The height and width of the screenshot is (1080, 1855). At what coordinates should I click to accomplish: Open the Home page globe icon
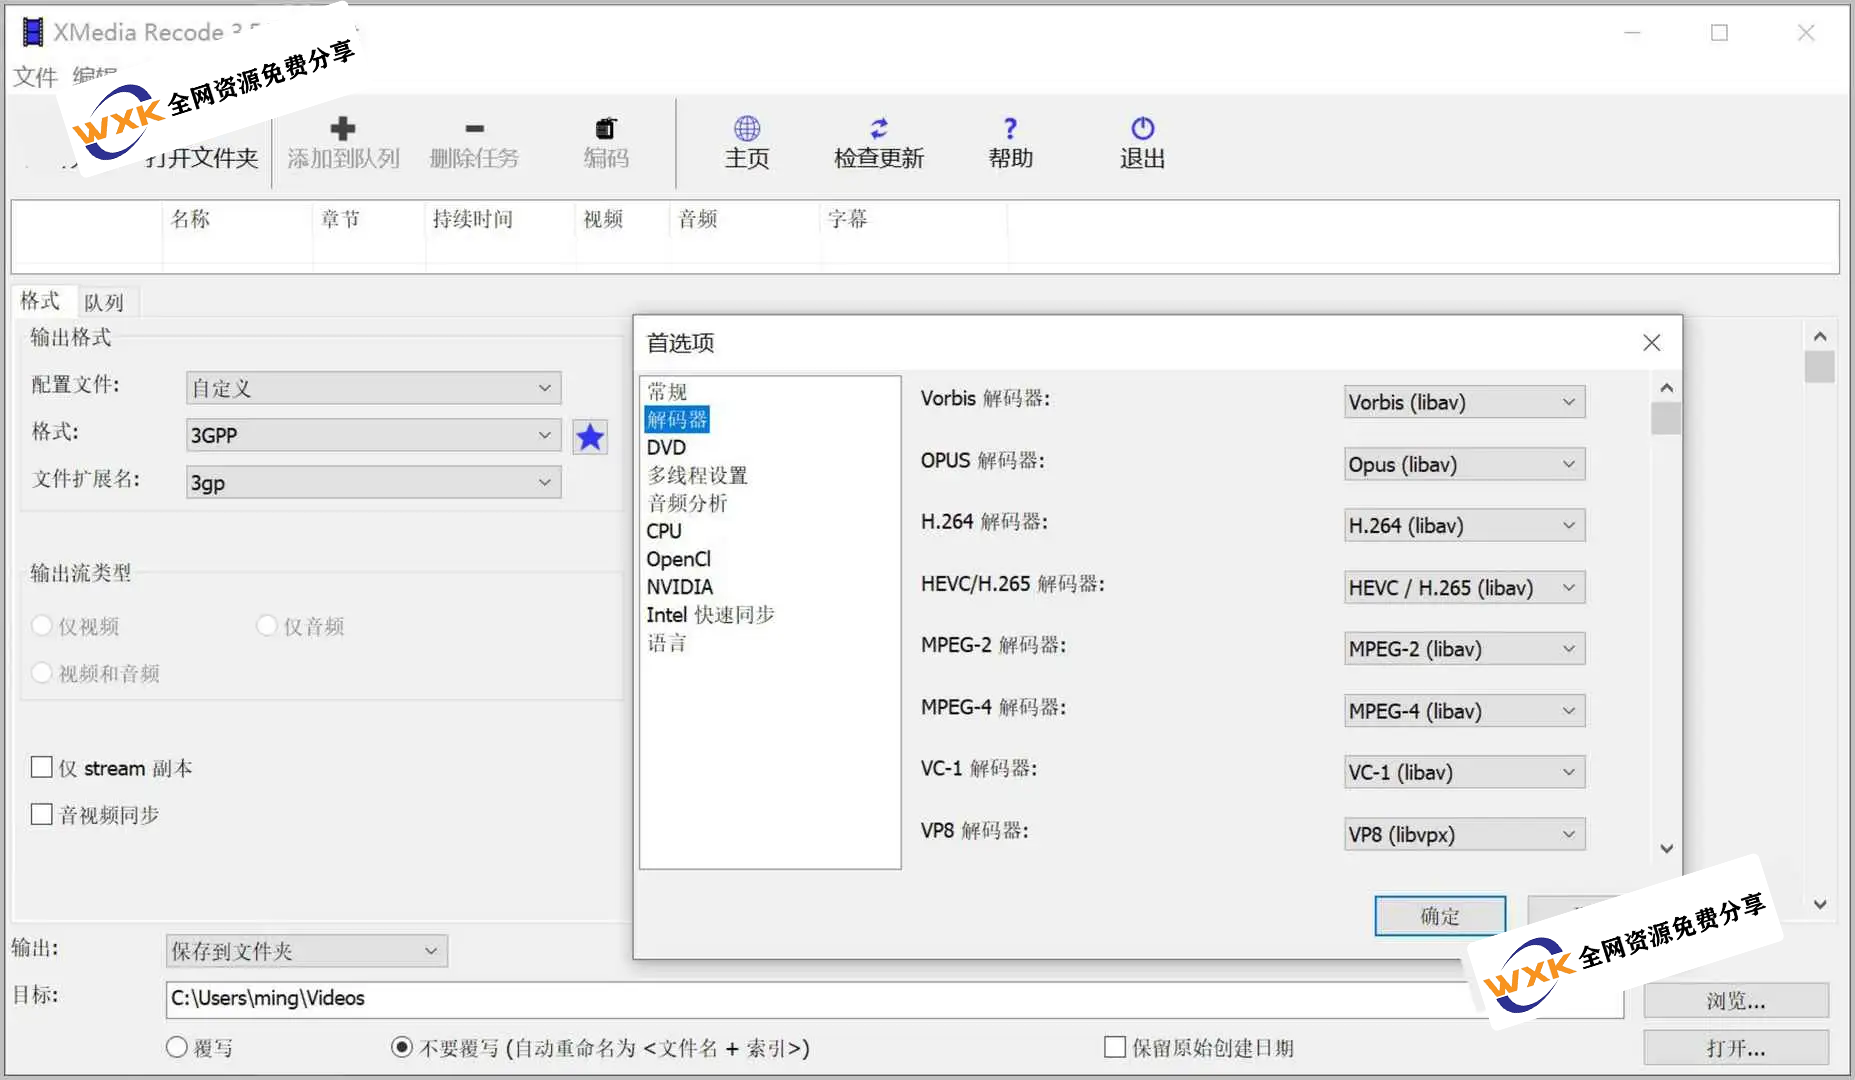pyautogui.click(x=747, y=129)
